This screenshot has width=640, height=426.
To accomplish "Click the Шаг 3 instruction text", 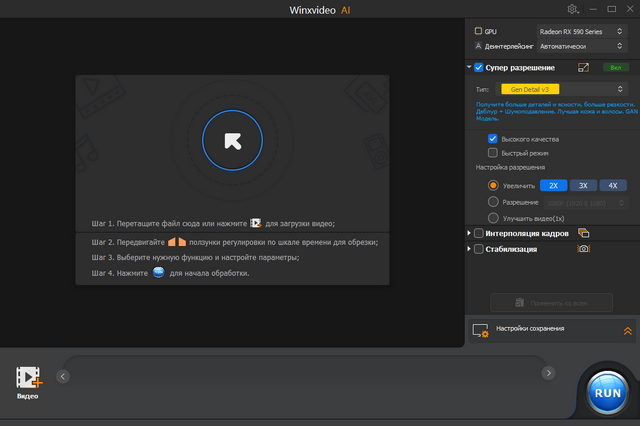I will tap(195, 257).
